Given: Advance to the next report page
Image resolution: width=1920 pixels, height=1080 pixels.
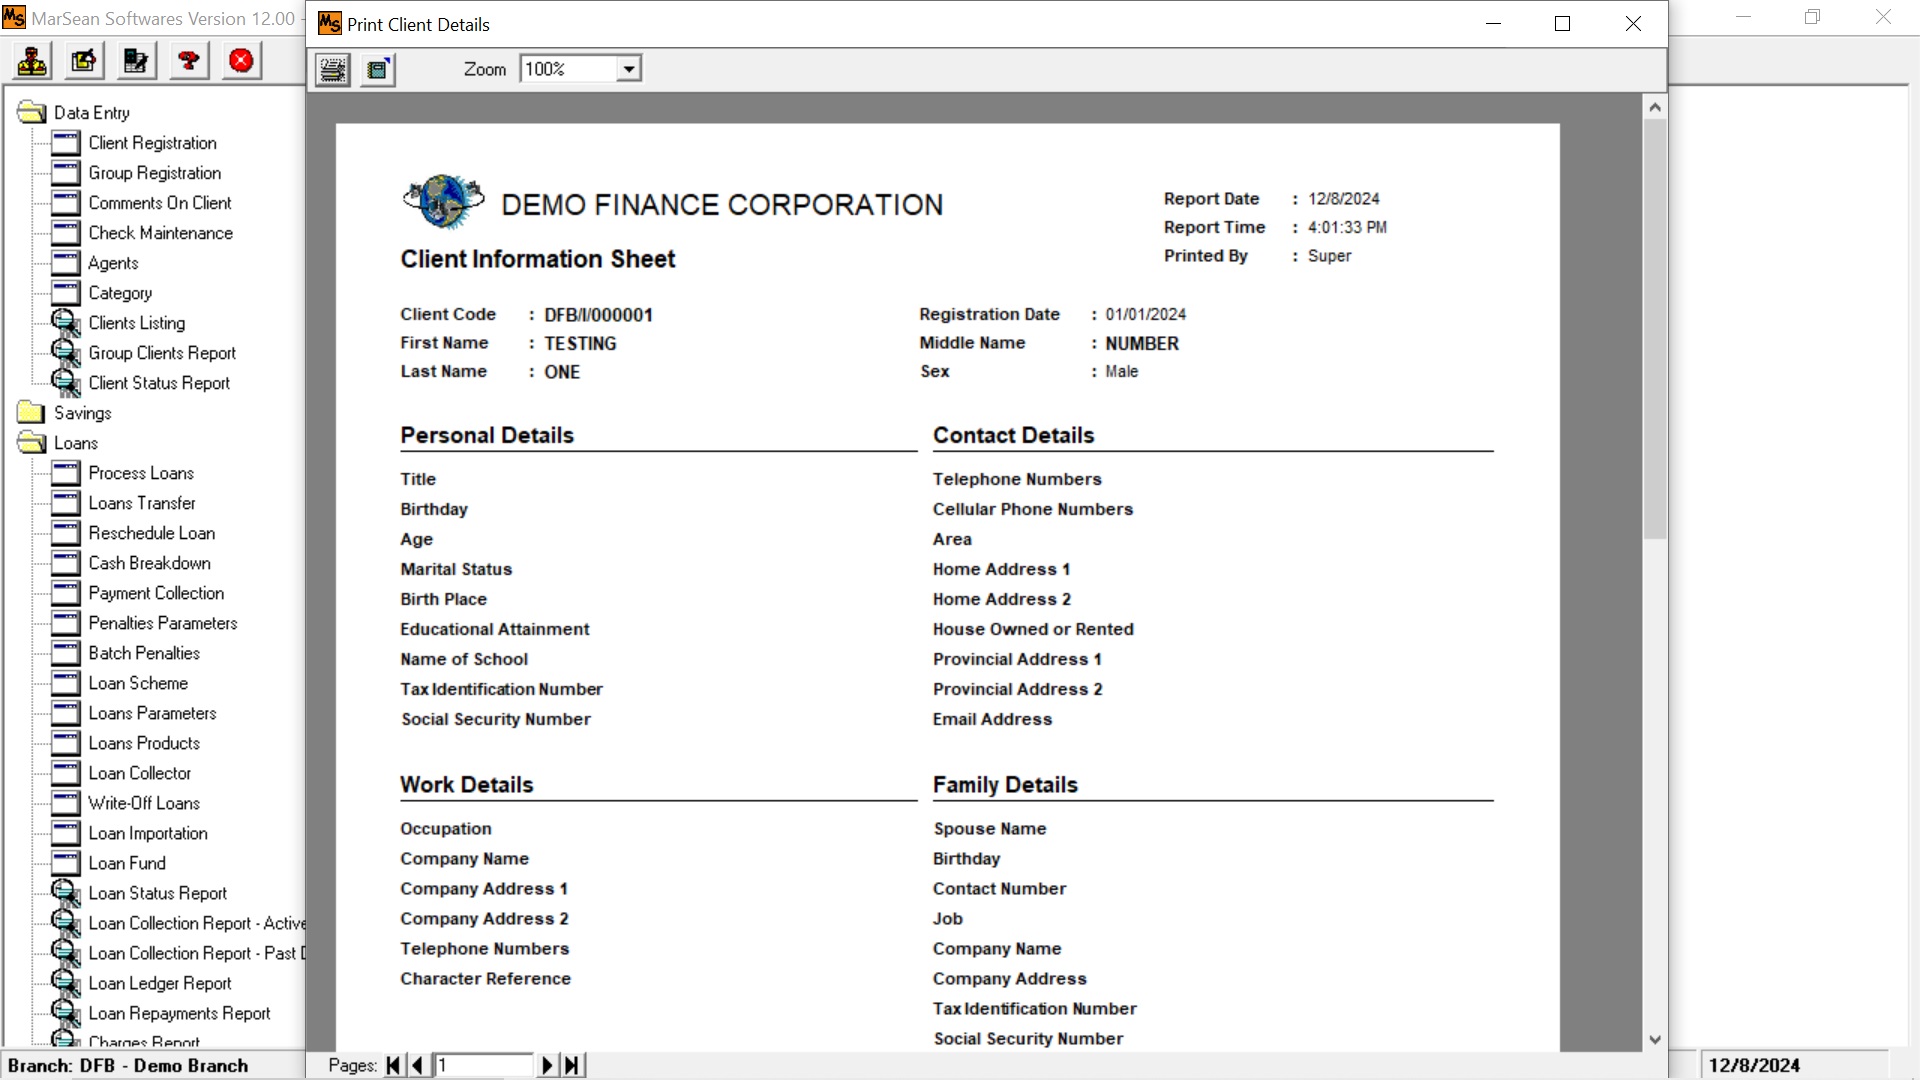Looking at the screenshot, I should (x=546, y=1065).
